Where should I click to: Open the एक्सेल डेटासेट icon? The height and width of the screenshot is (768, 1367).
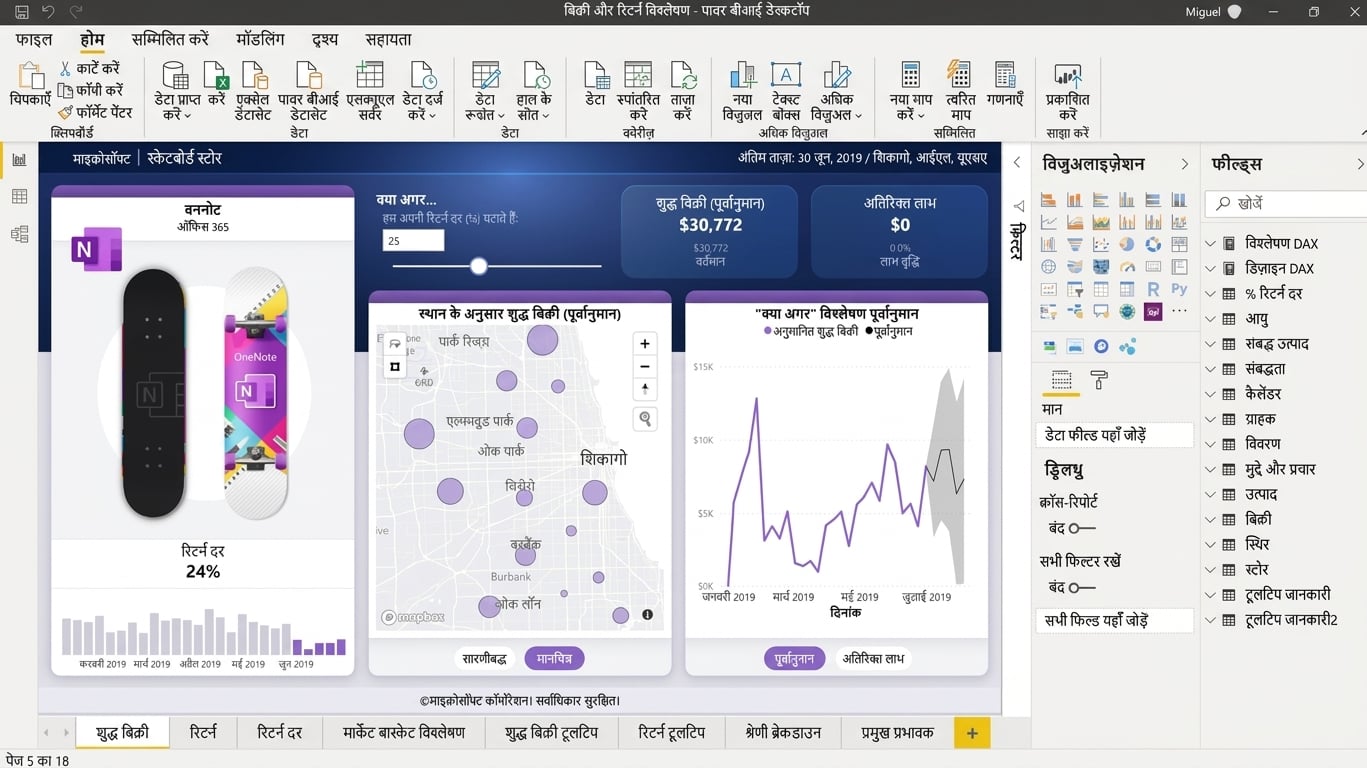pos(254,76)
